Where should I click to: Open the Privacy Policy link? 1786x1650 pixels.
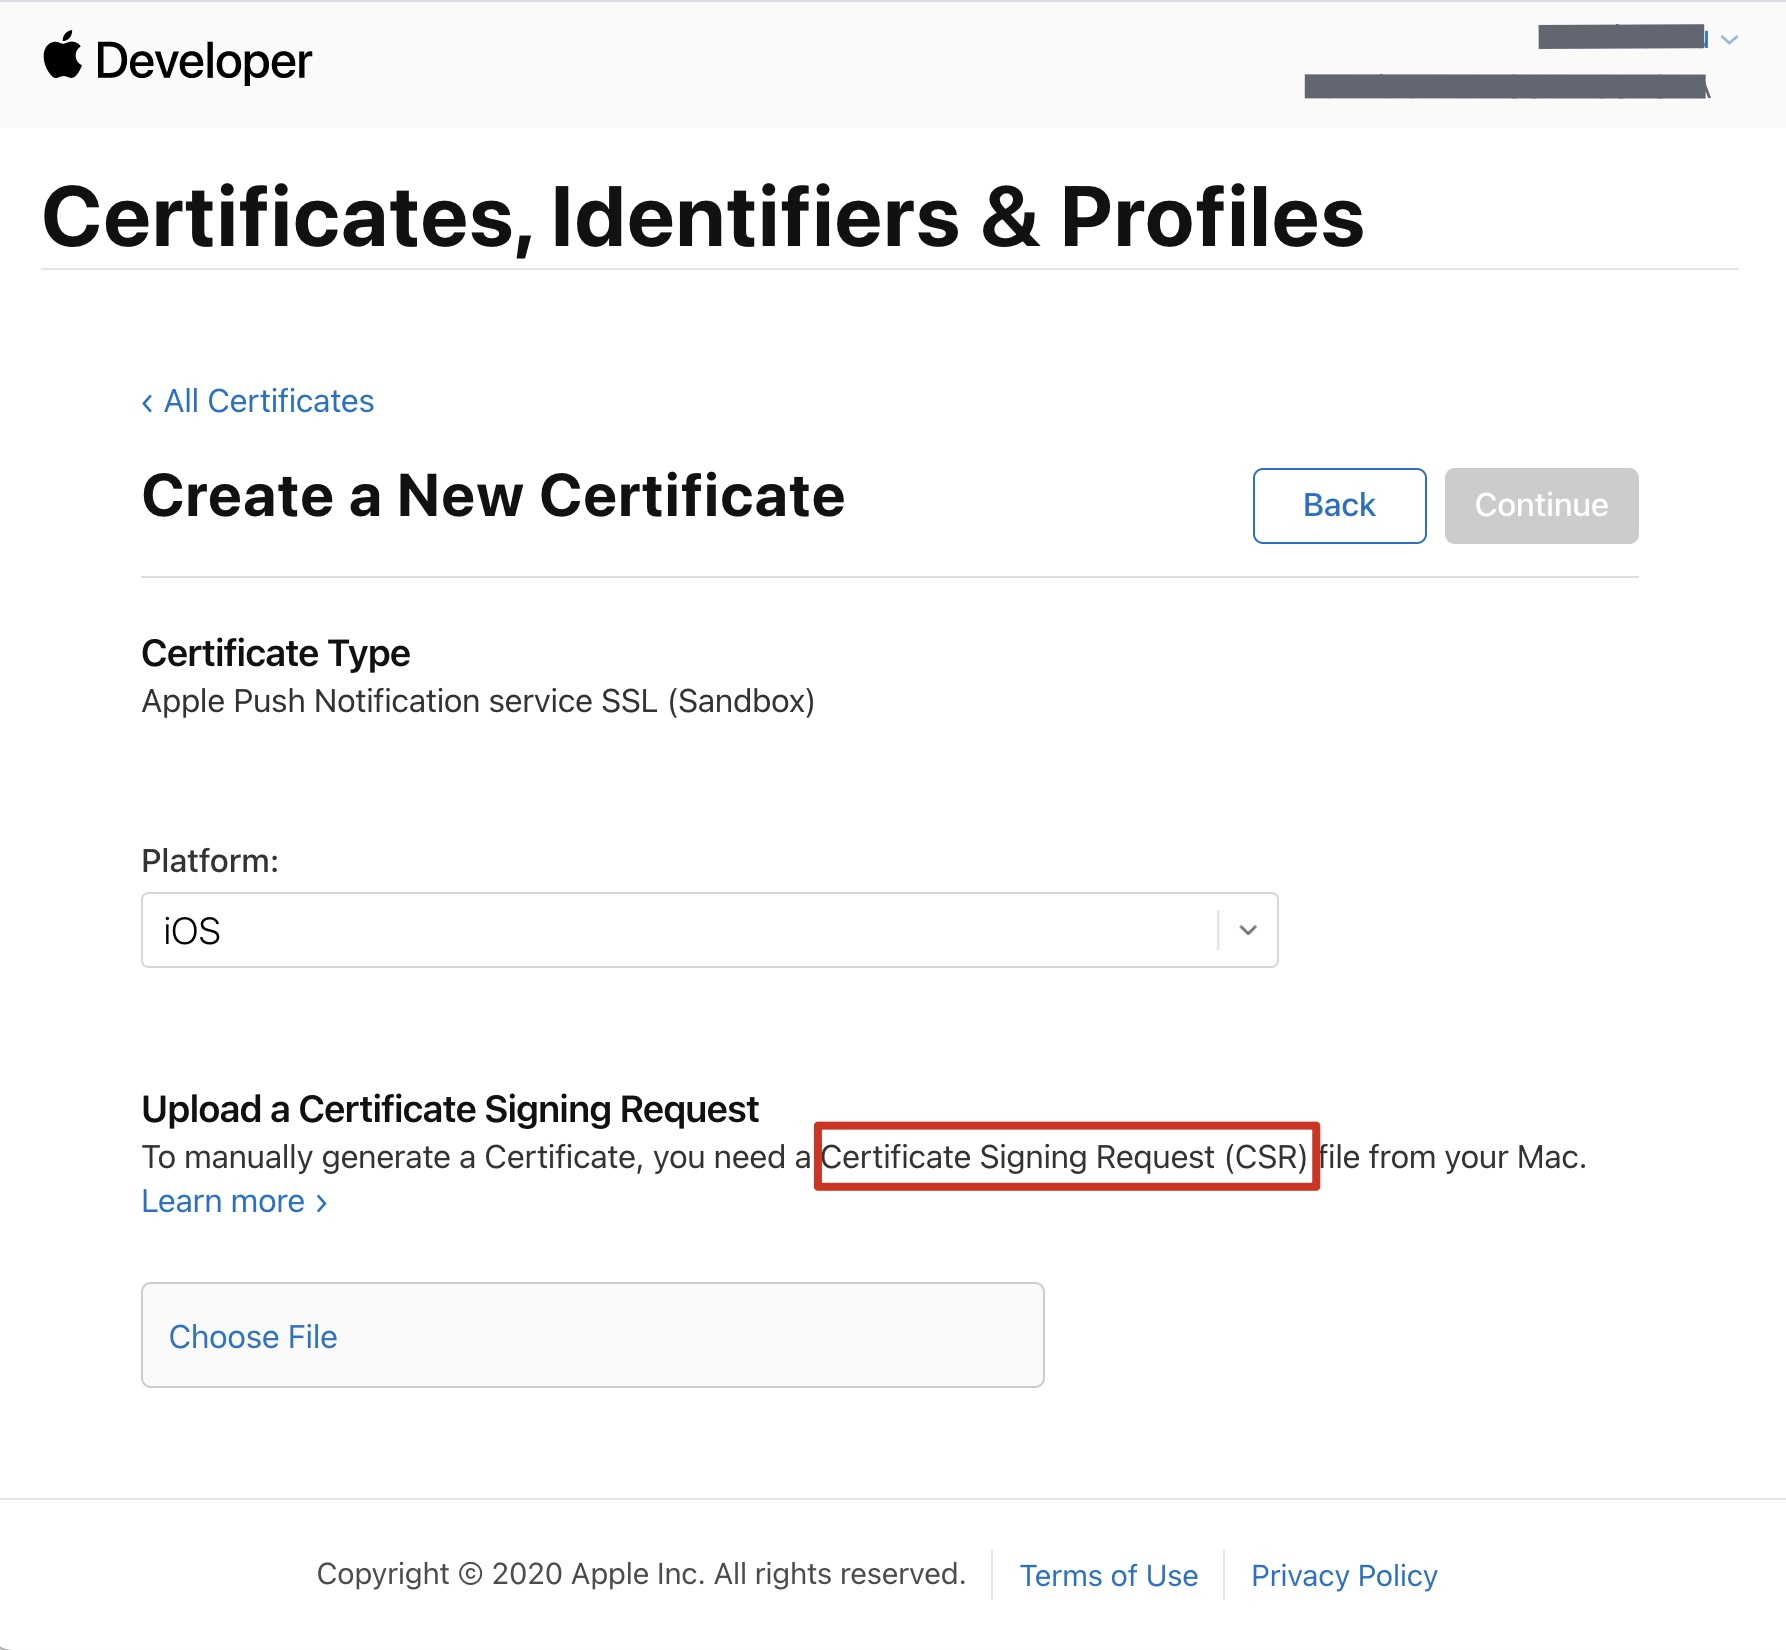click(x=1344, y=1575)
